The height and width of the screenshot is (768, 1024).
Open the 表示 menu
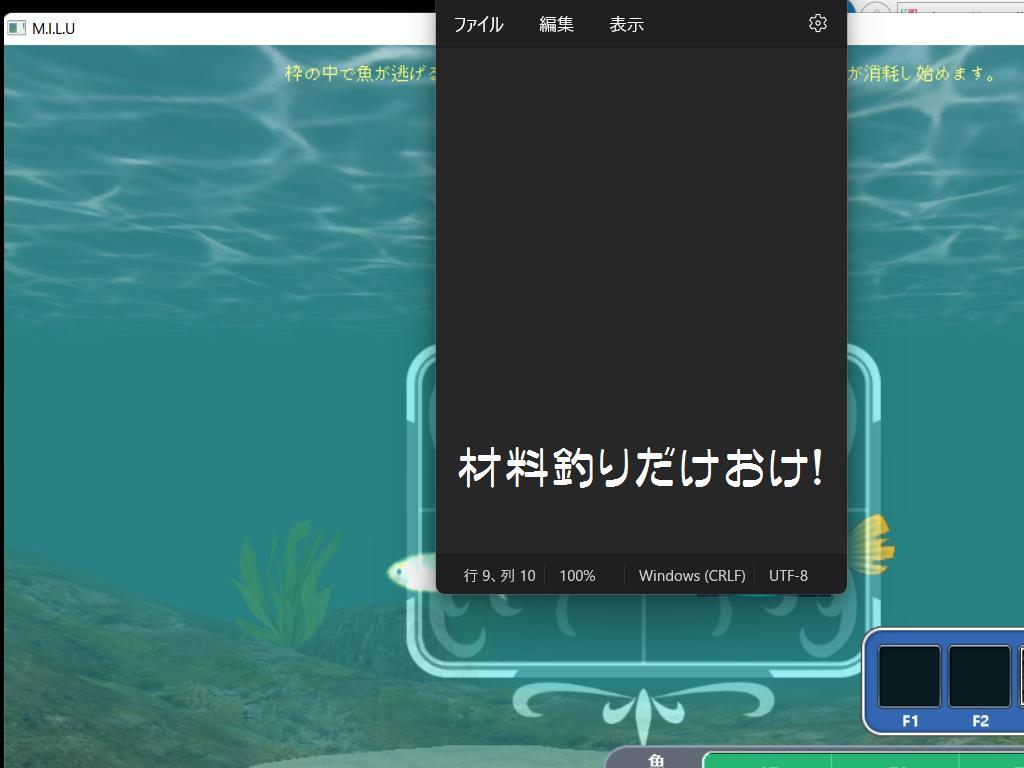tap(626, 24)
